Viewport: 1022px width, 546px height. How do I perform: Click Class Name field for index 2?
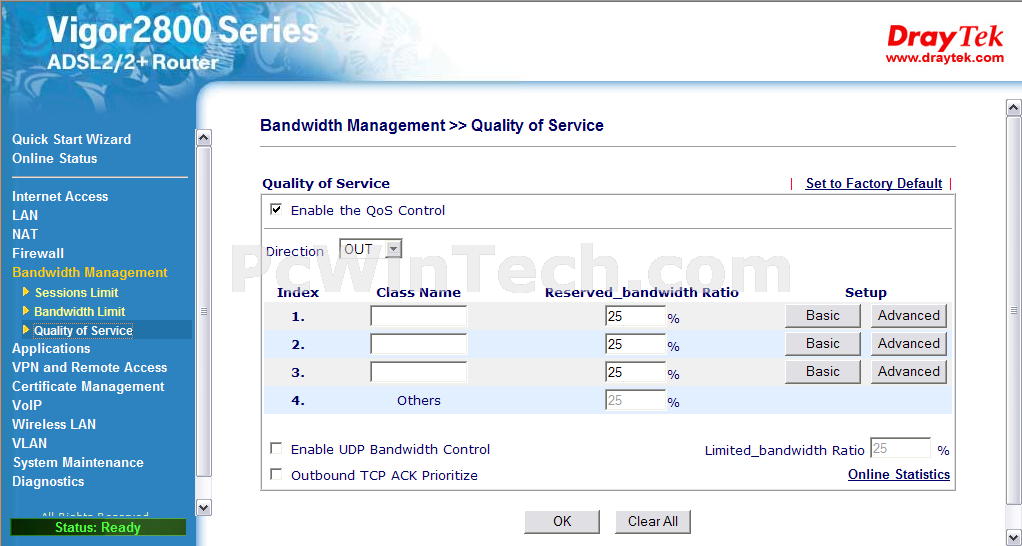click(x=418, y=344)
